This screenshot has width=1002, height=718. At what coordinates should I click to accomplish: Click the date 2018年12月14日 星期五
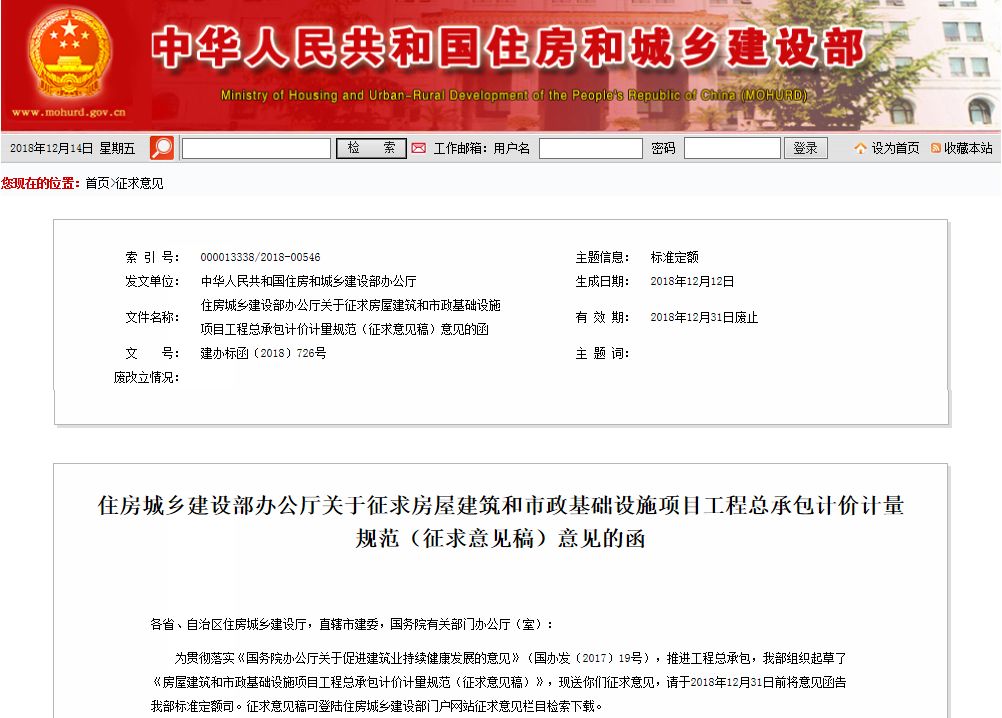click(x=72, y=148)
